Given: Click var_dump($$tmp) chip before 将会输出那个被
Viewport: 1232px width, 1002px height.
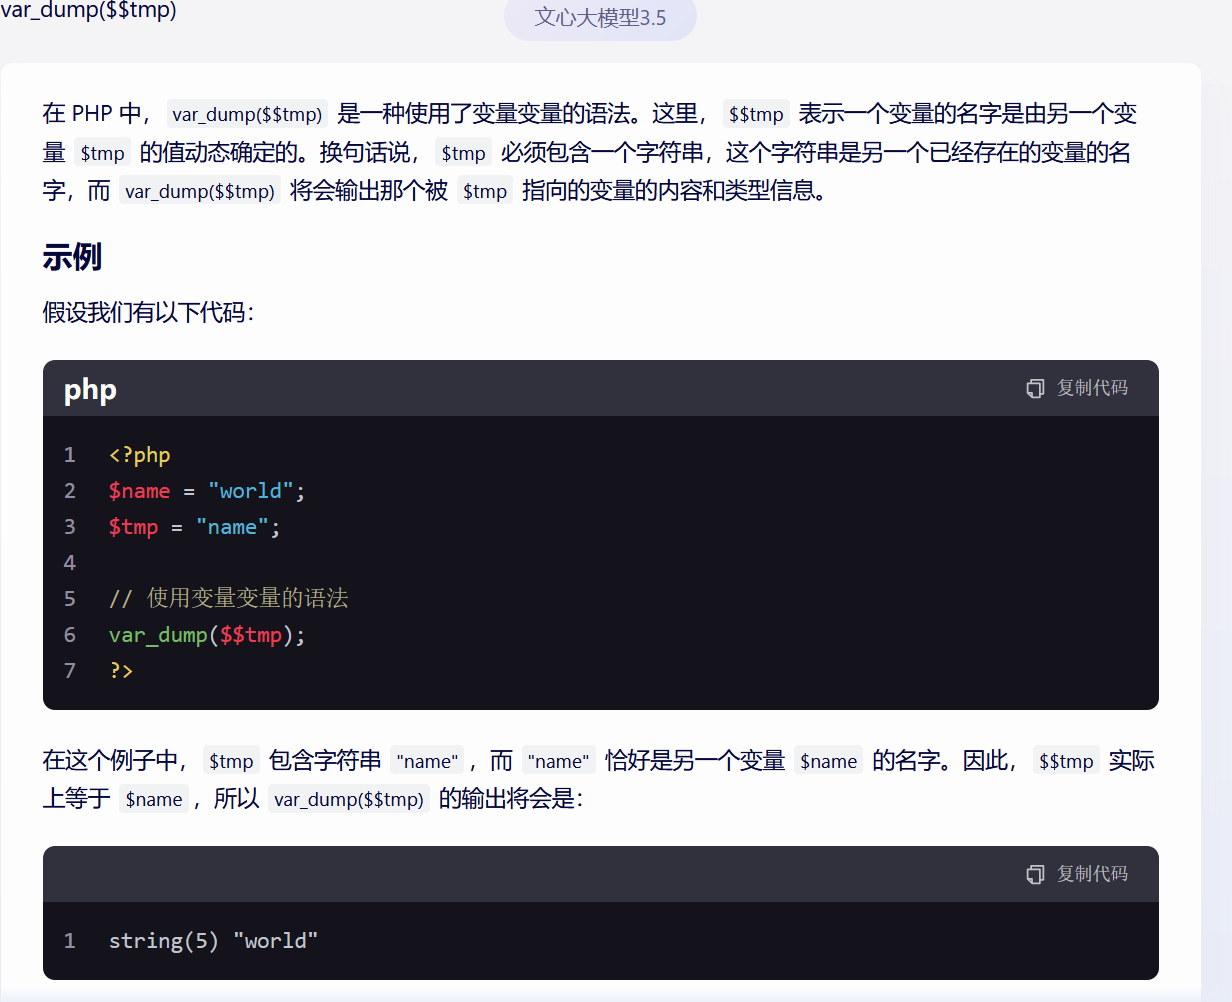Looking at the screenshot, I should click(200, 191).
